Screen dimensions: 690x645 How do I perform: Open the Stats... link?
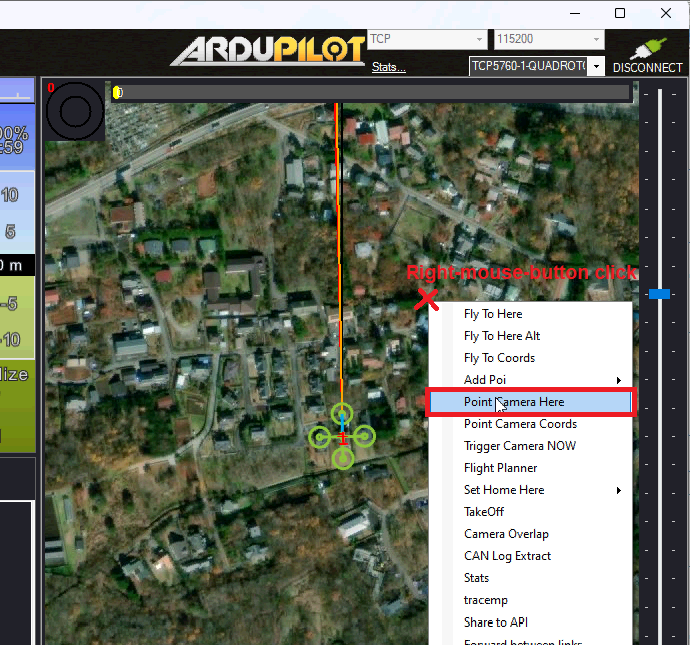coord(388,67)
